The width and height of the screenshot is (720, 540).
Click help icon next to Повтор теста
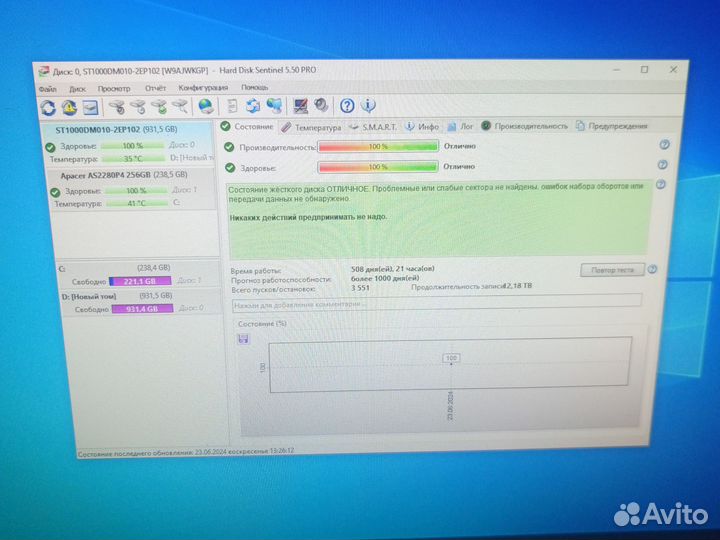coord(652,270)
